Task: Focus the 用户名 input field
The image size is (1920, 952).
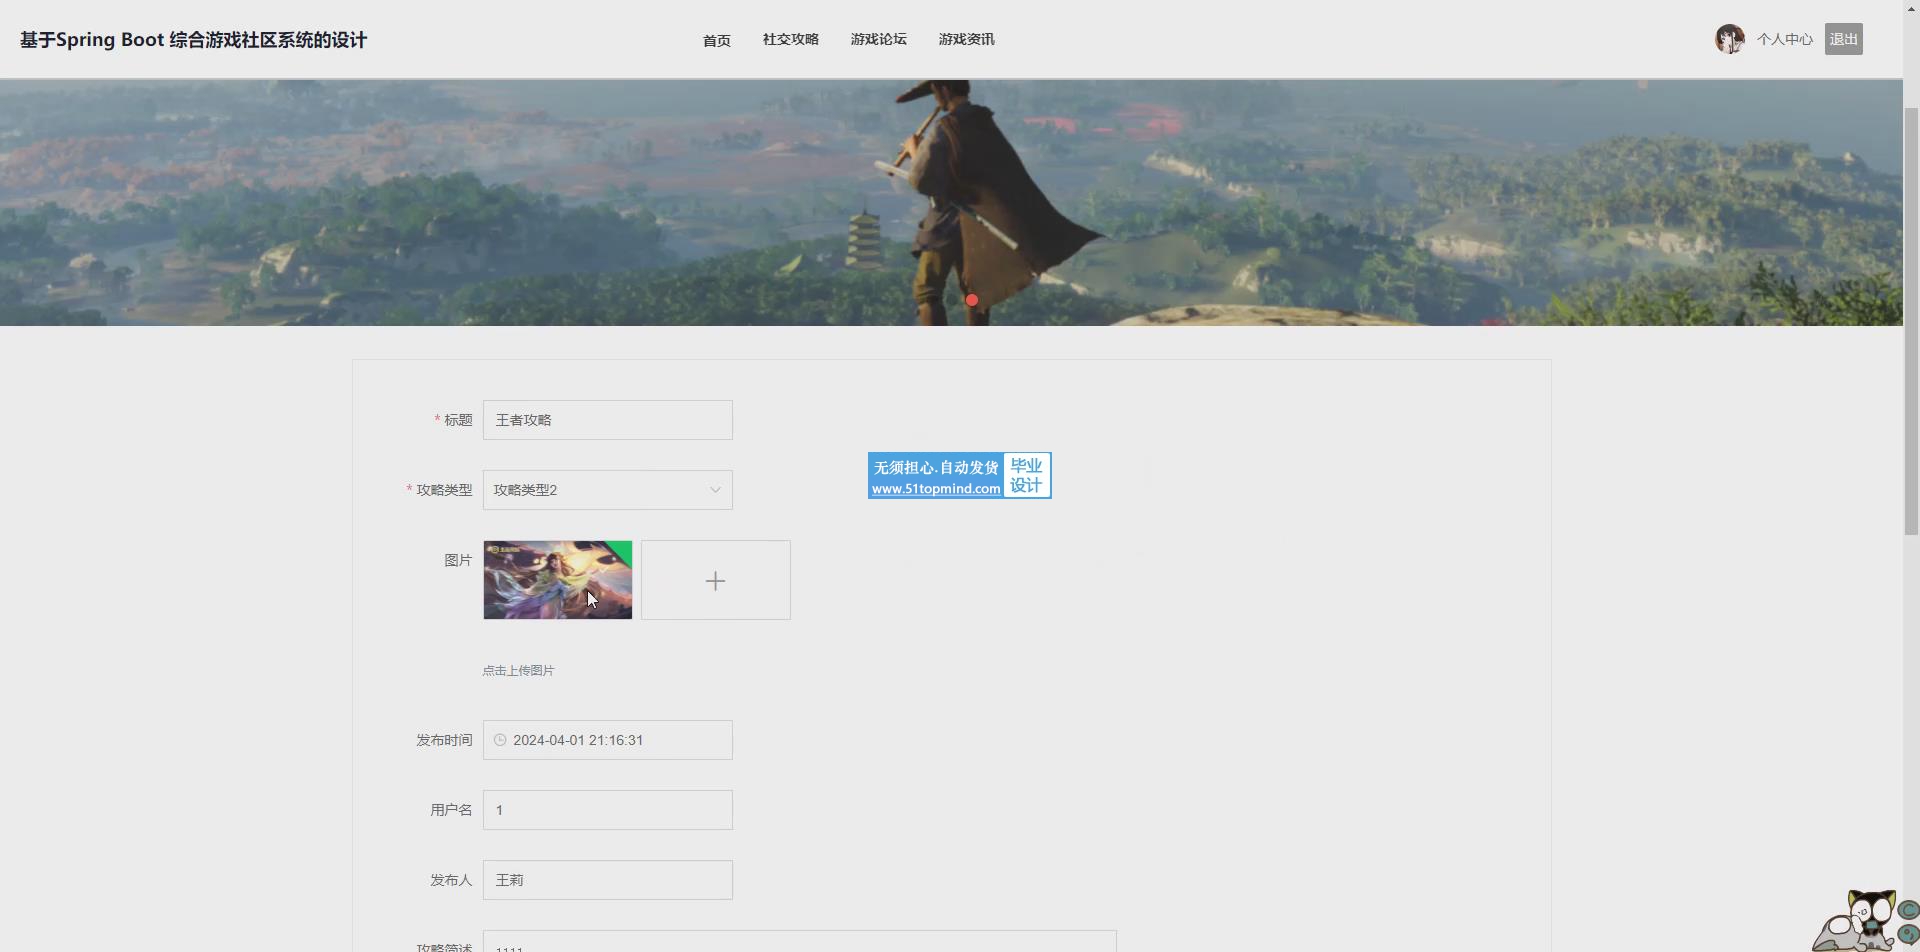Action: [607, 810]
